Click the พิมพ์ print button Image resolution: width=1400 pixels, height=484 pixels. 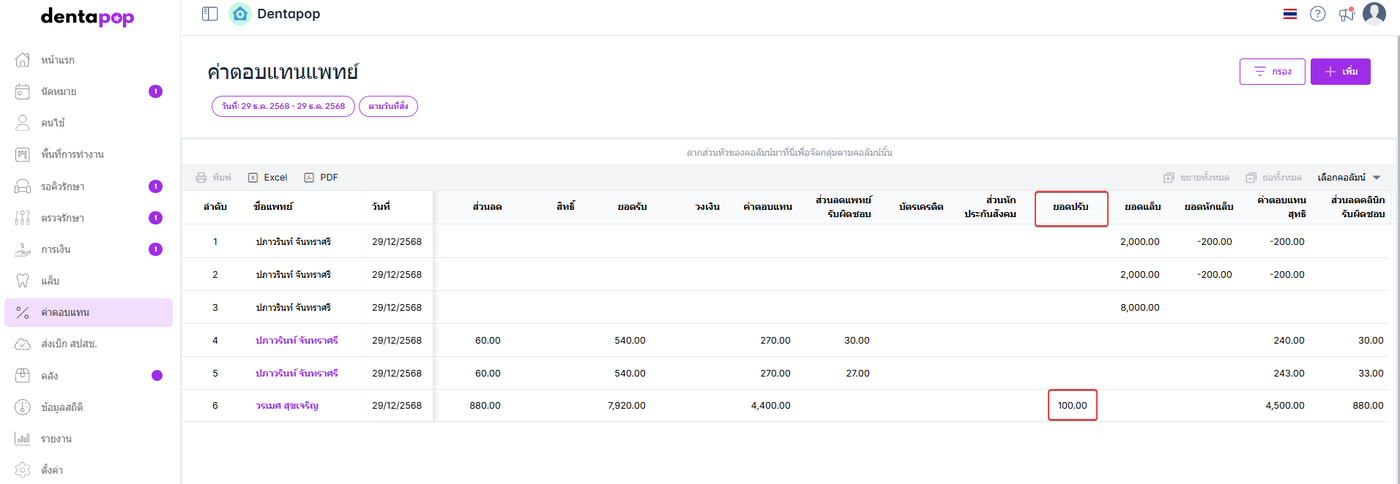tap(213, 177)
